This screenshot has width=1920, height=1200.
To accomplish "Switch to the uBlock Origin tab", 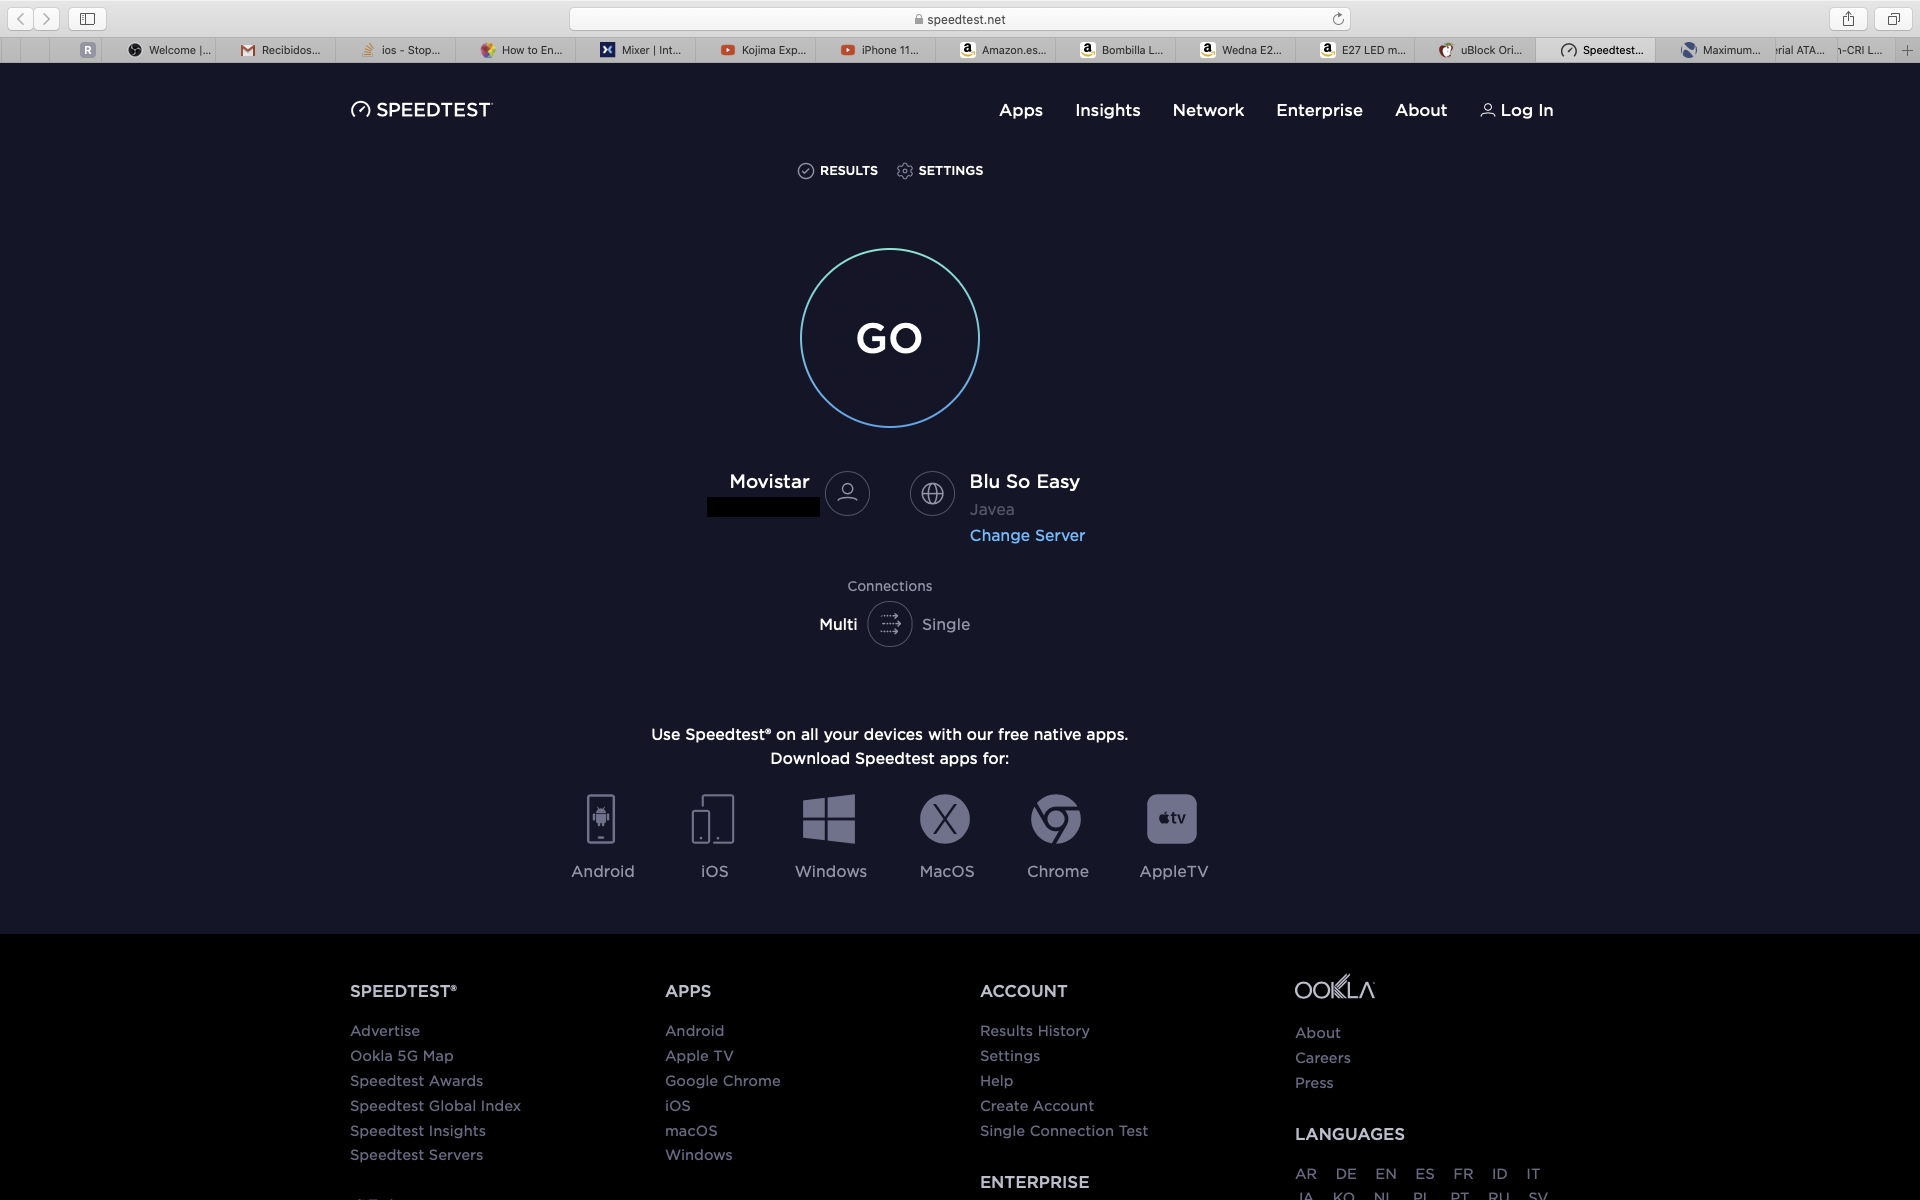I will pos(1480,50).
